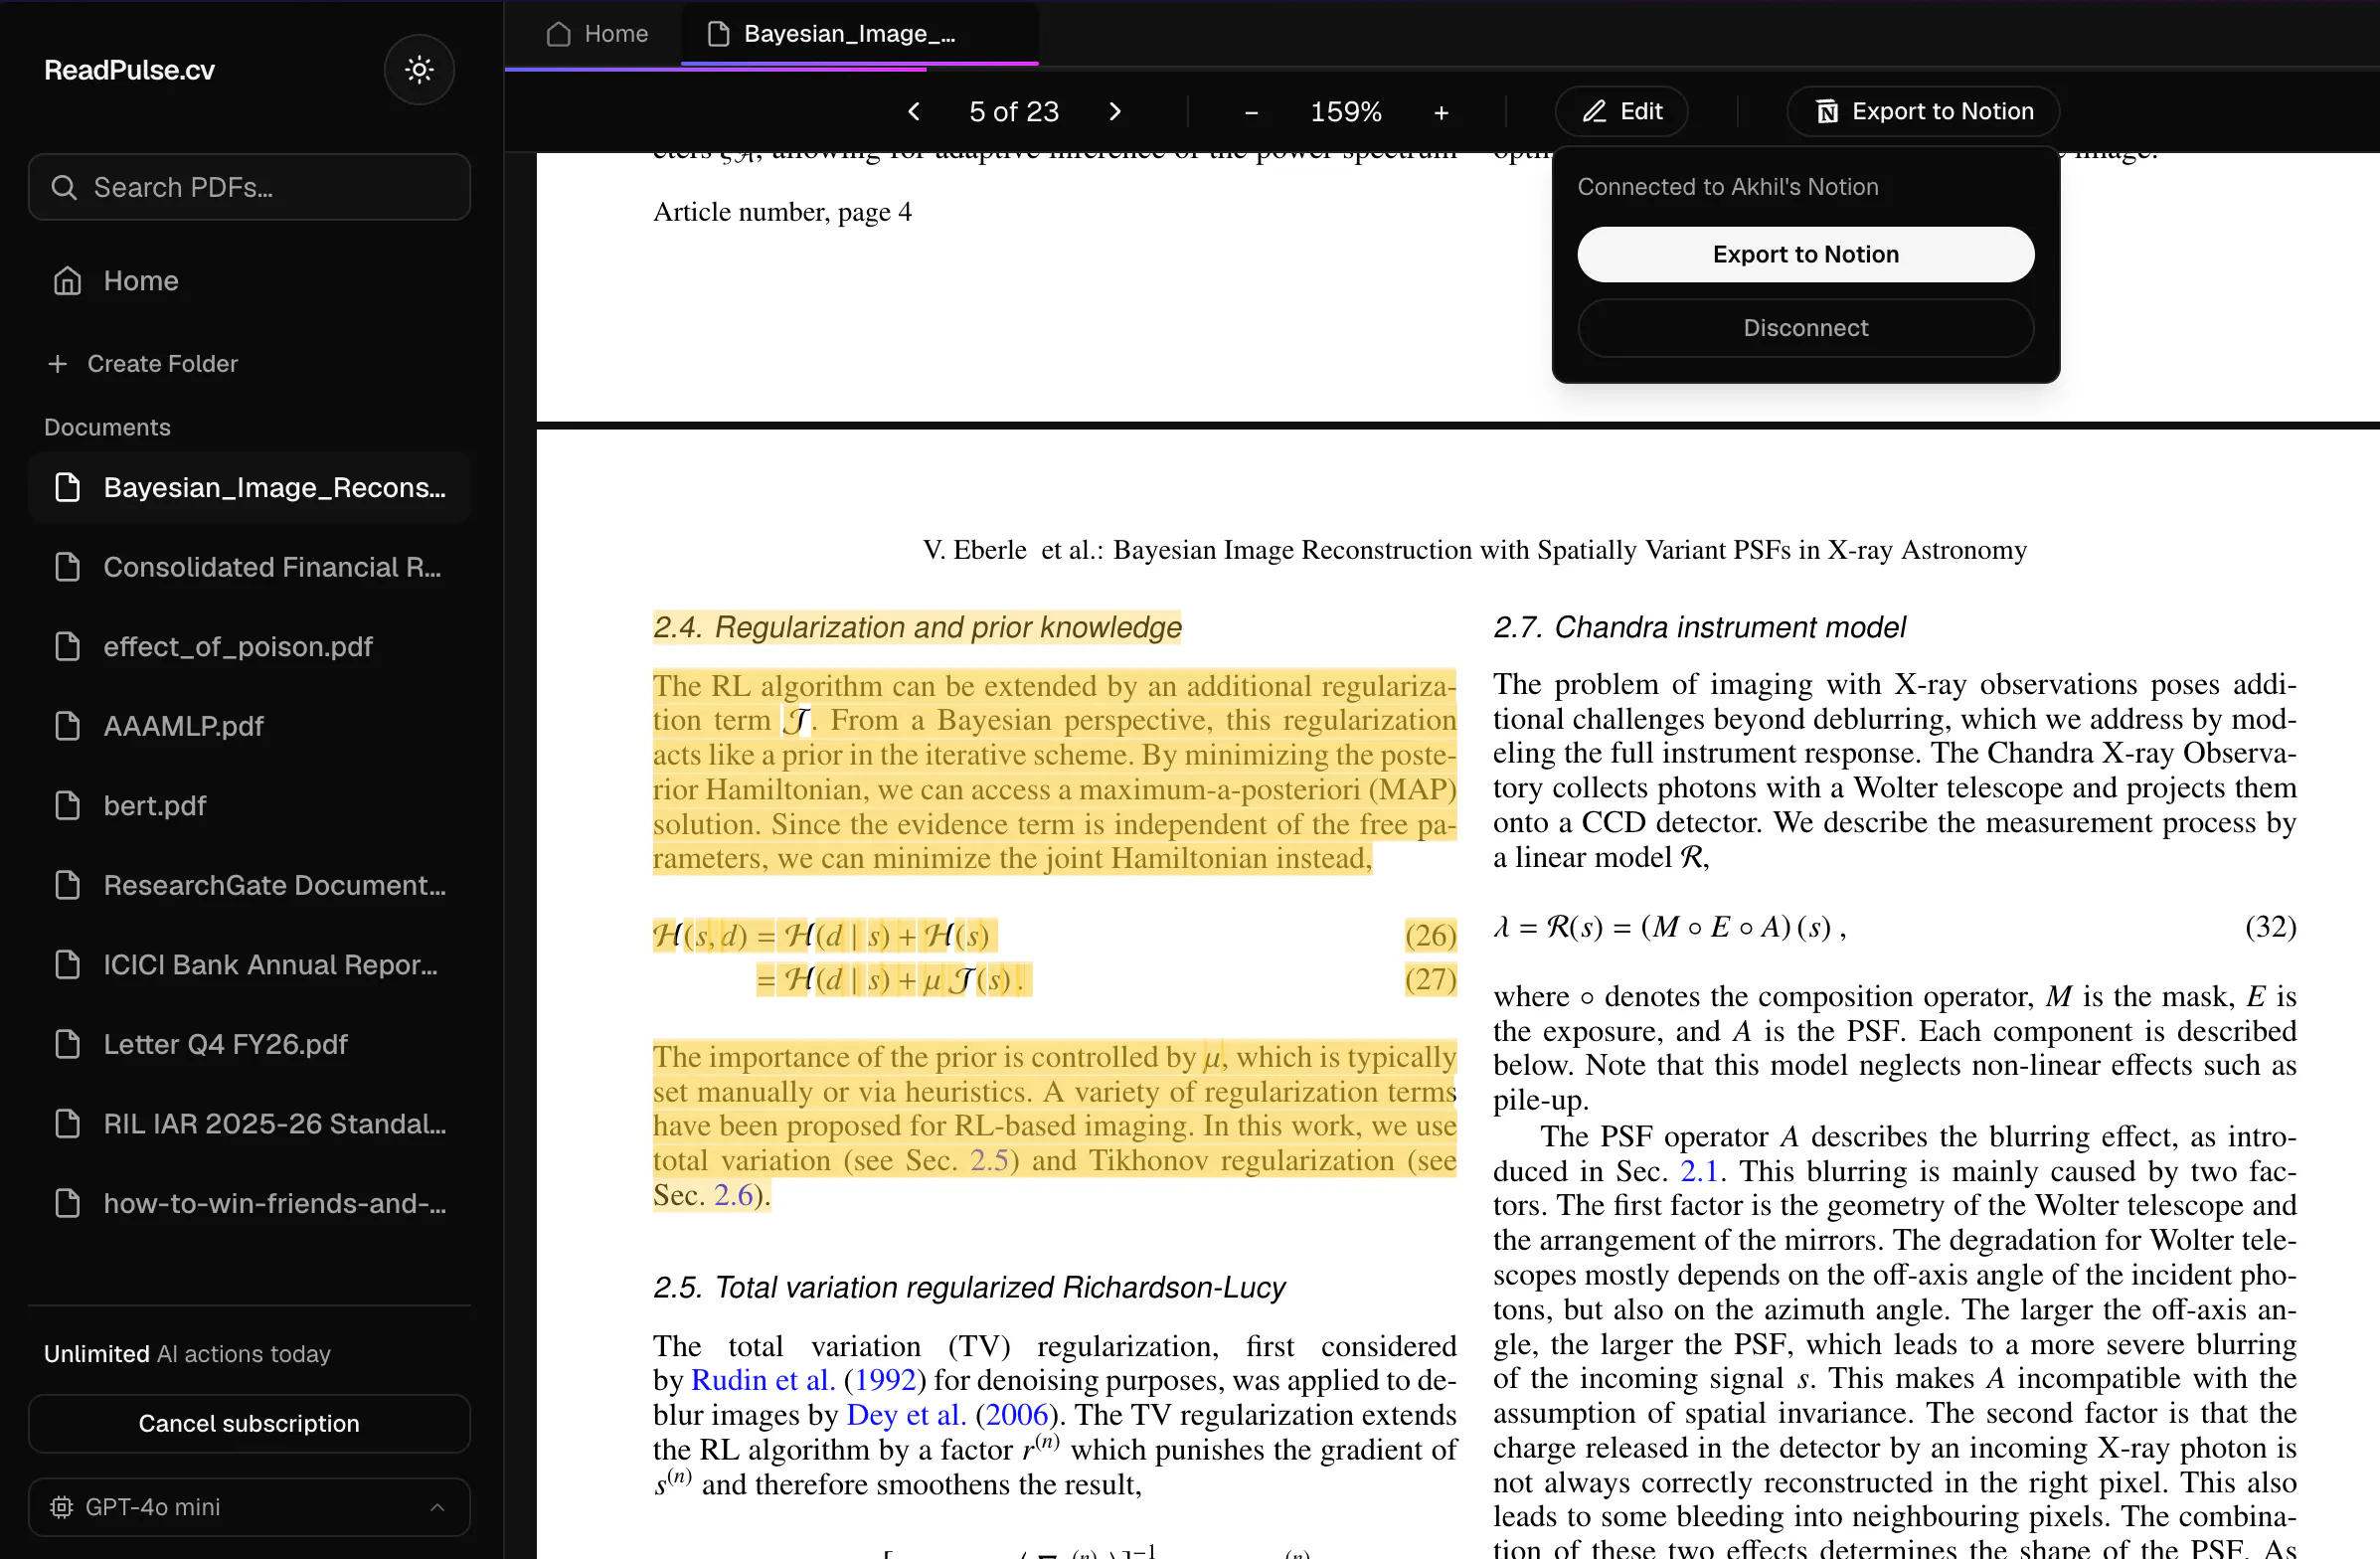Open ICICI Bank Annual Repor... file
This screenshot has height=1559, width=2380.
pyautogui.click(x=249, y=965)
